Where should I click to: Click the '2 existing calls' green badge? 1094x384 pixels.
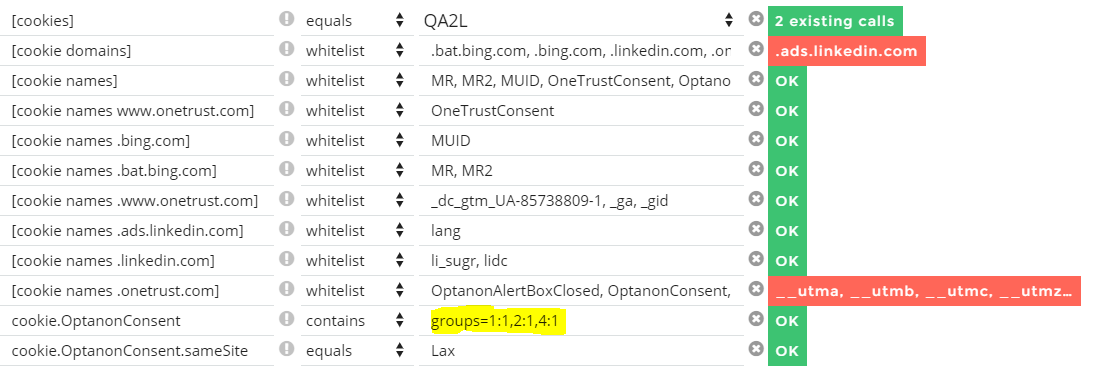point(834,21)
